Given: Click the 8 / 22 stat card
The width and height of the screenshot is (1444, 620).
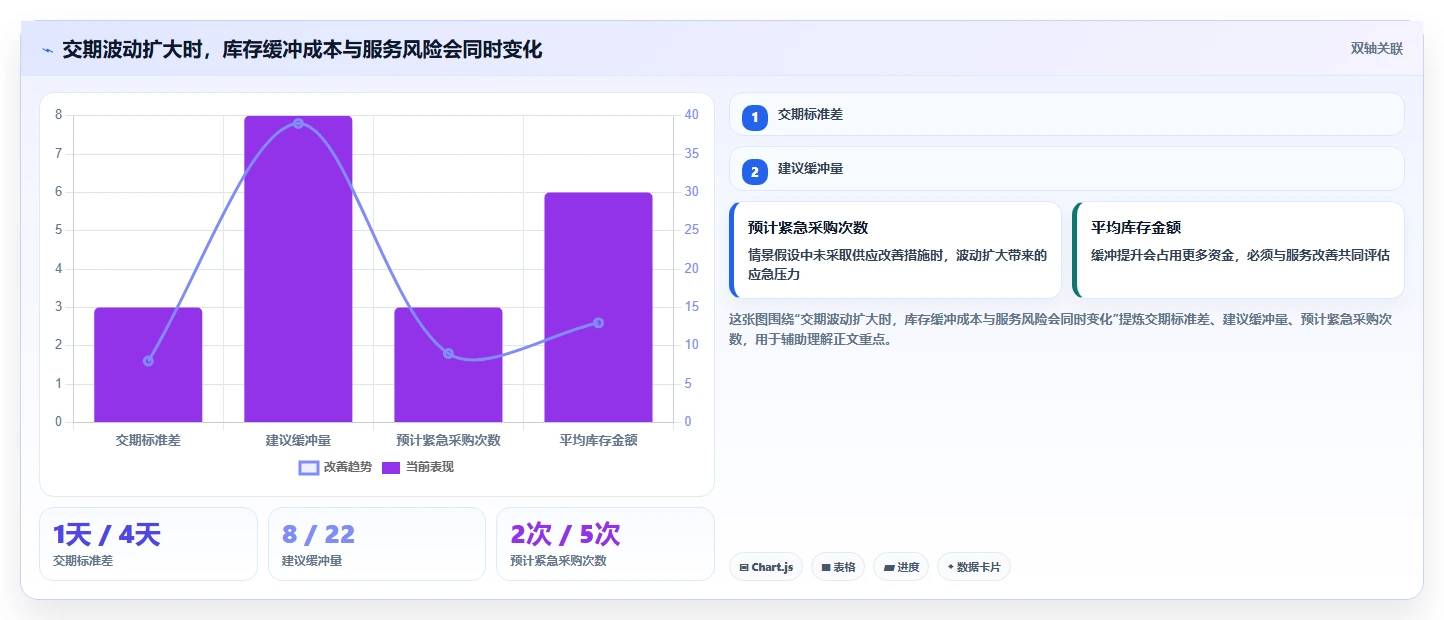Looking at the screenshot, I should point(376,544).
